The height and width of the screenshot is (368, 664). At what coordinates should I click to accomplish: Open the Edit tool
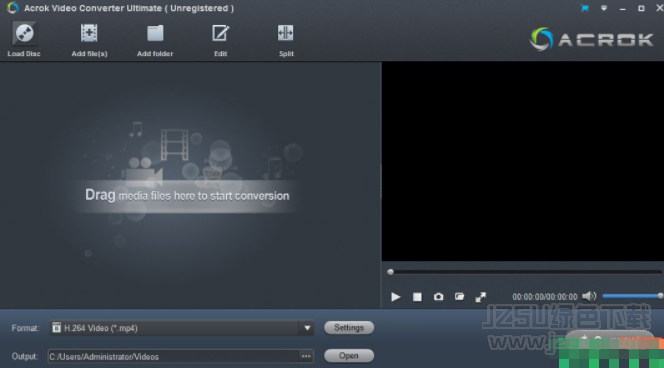220,33
